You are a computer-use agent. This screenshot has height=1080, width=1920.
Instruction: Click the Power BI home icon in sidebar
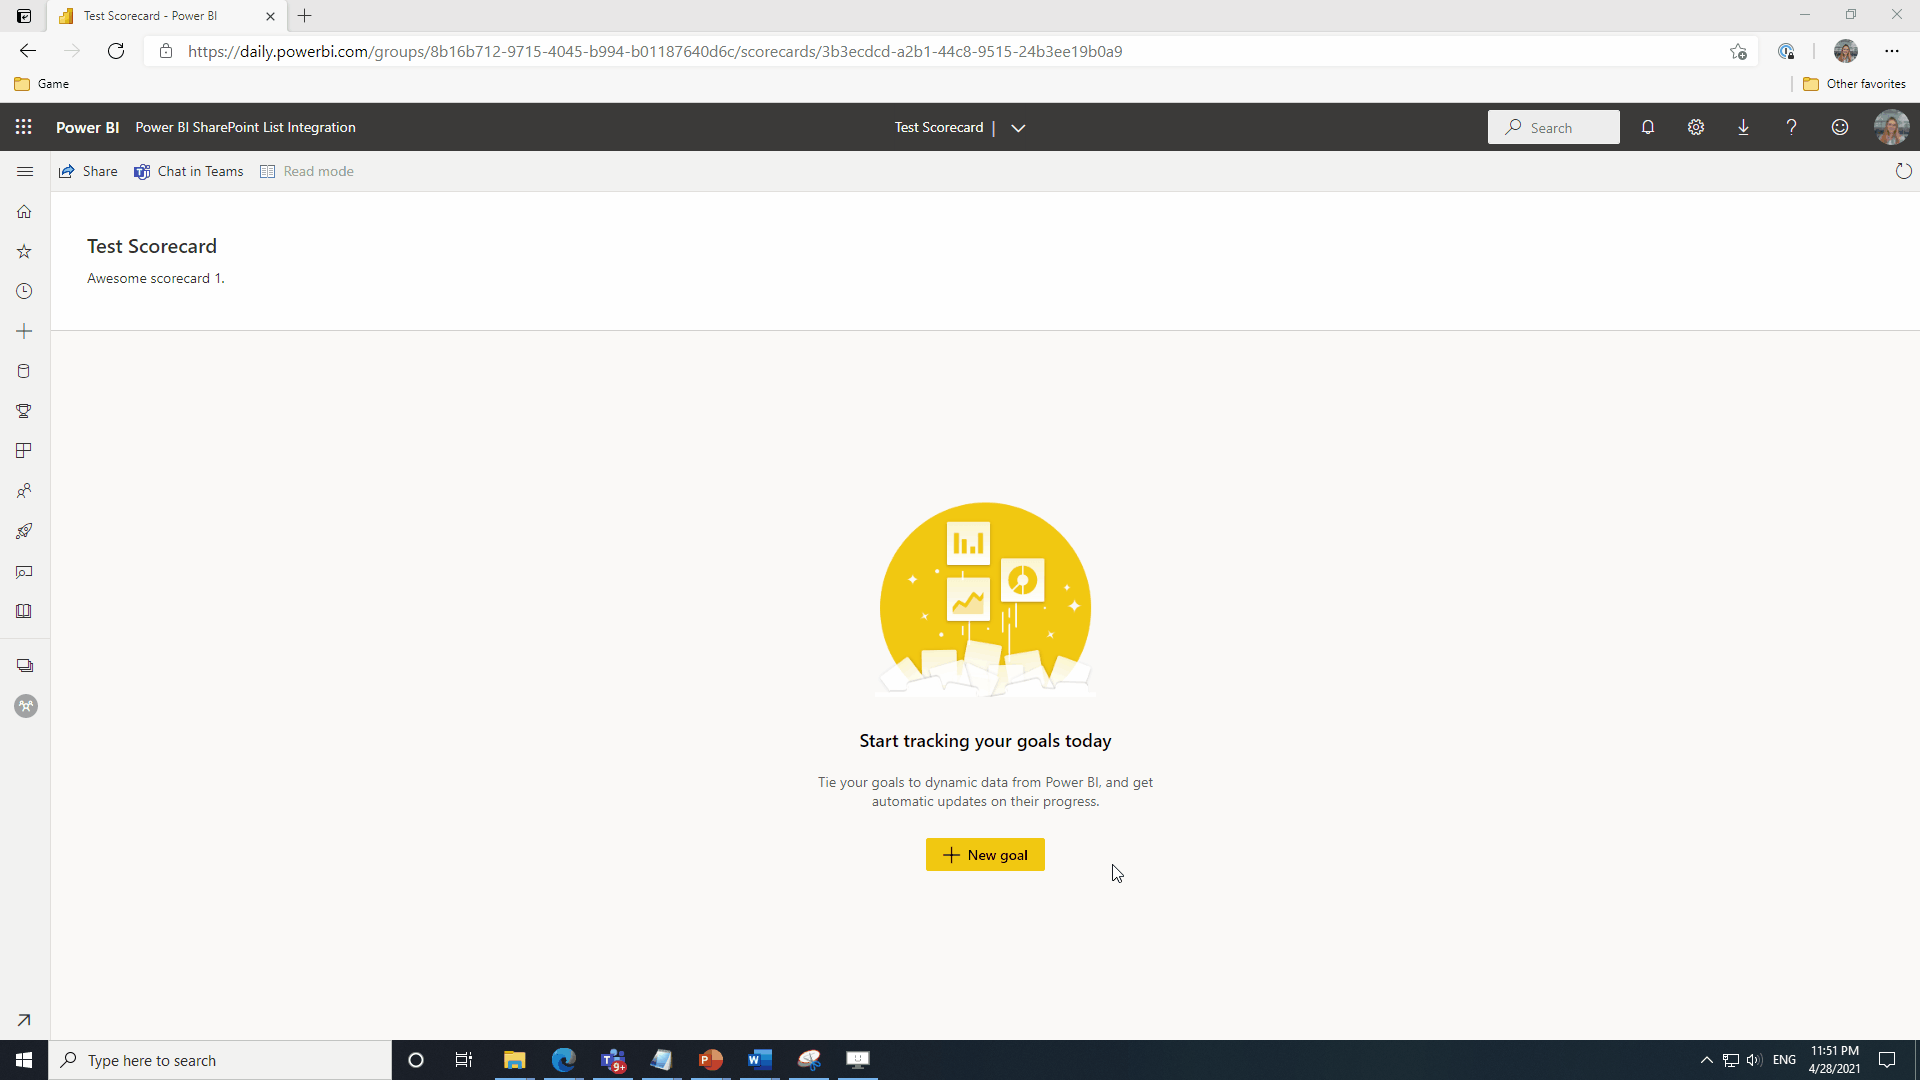(x=24, y=211)
